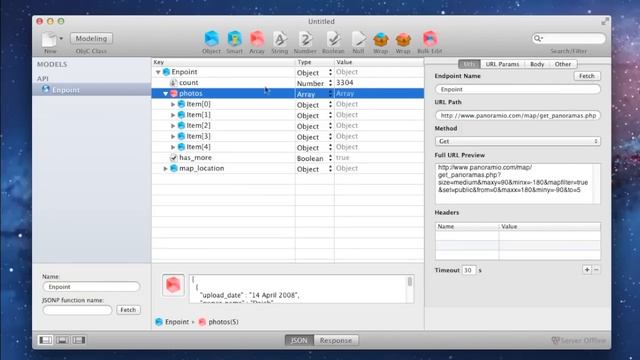
Task: Click the second Wrap toolbar icon
Action: pyautogui.click(x=403, y=40)
